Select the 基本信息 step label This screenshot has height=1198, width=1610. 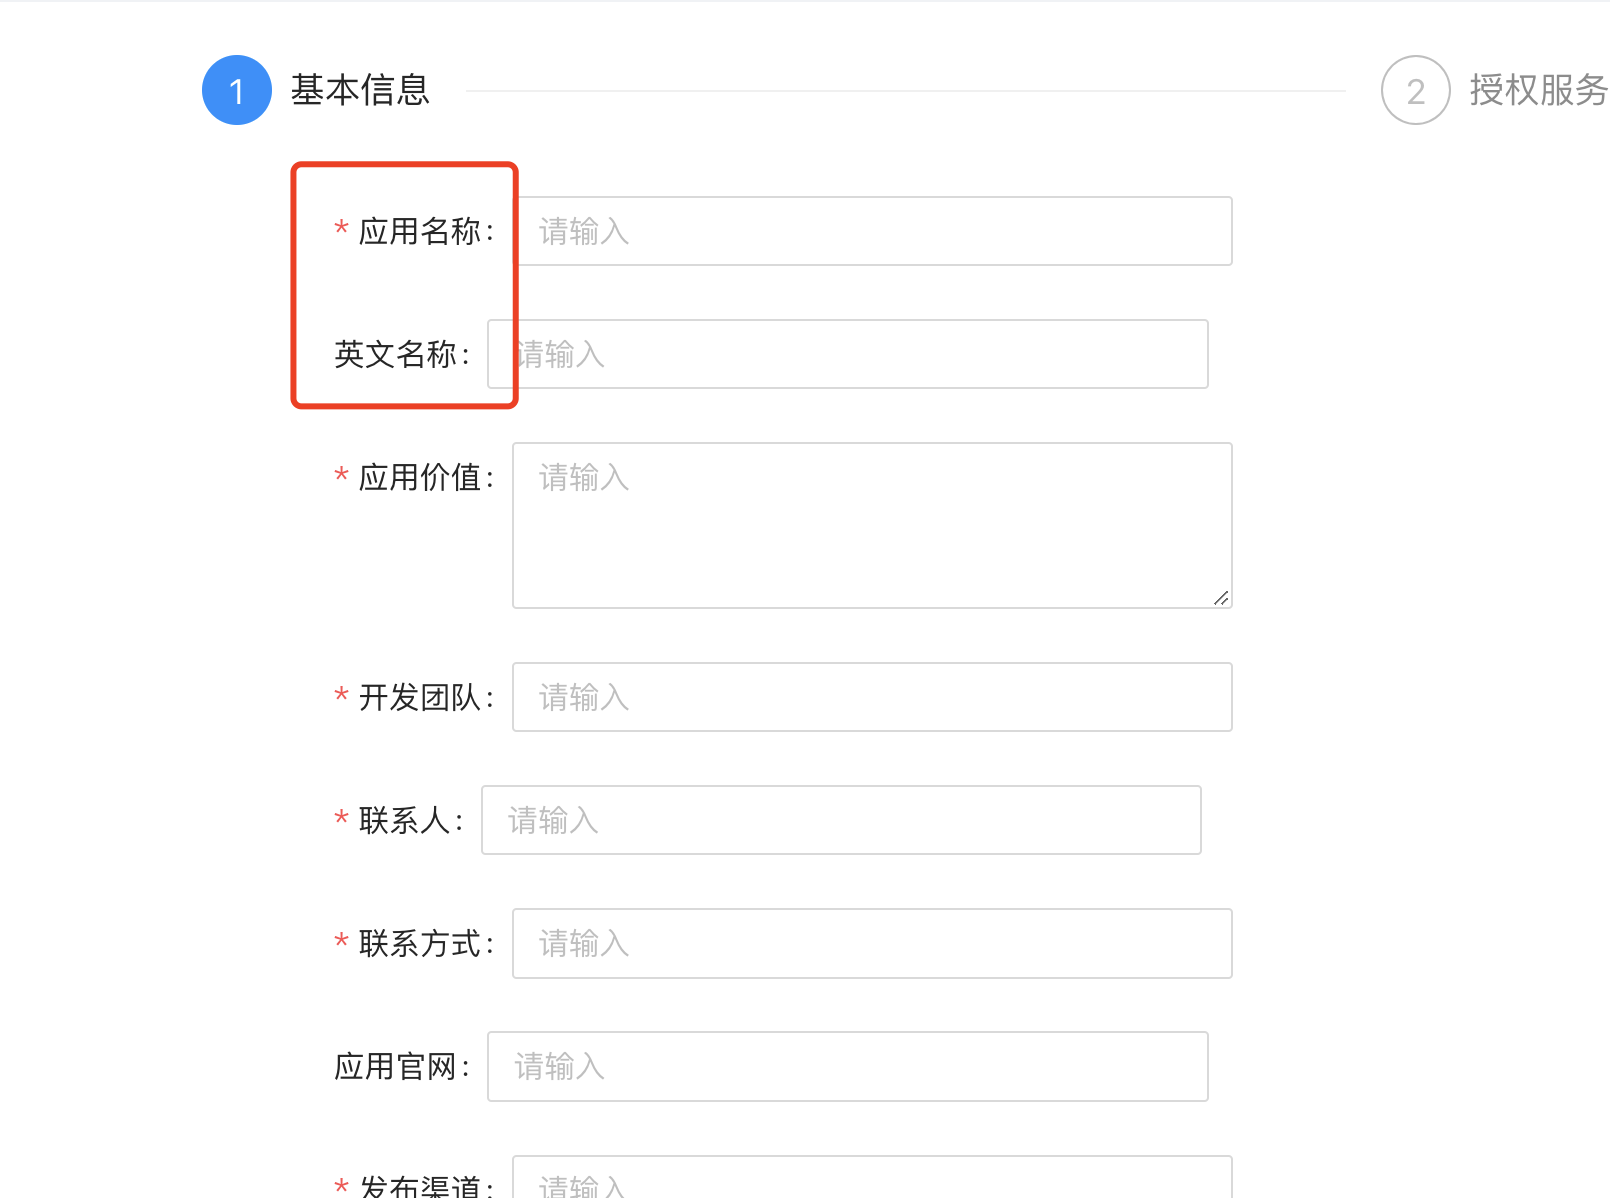359,90
